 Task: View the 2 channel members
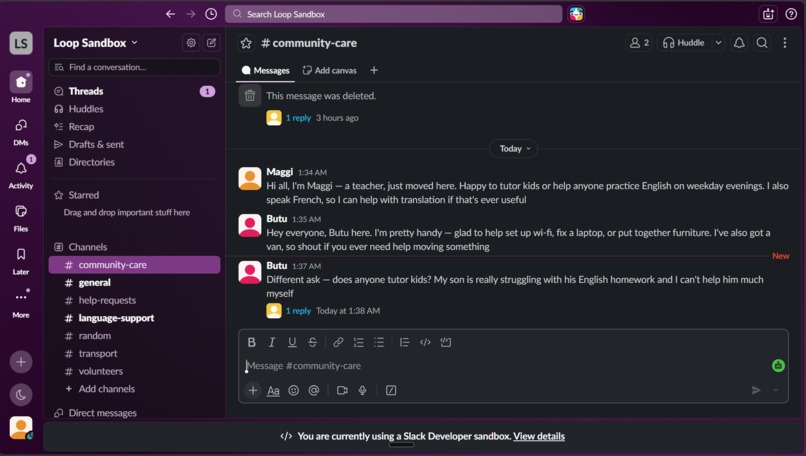tap(639, 43)
